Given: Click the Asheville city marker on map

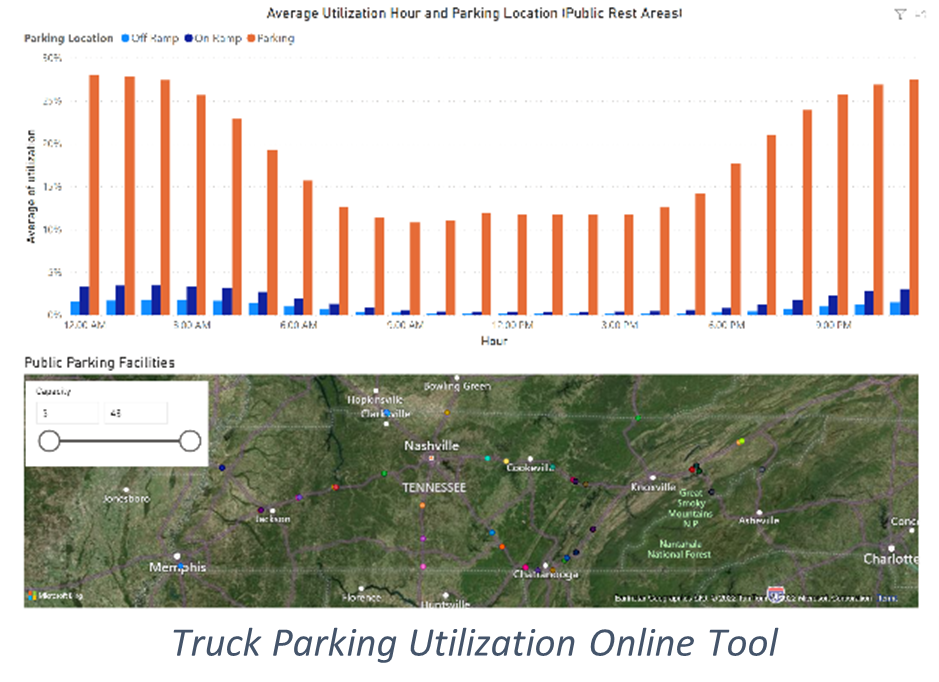Looking at the screenshot, I should [758, 510].
